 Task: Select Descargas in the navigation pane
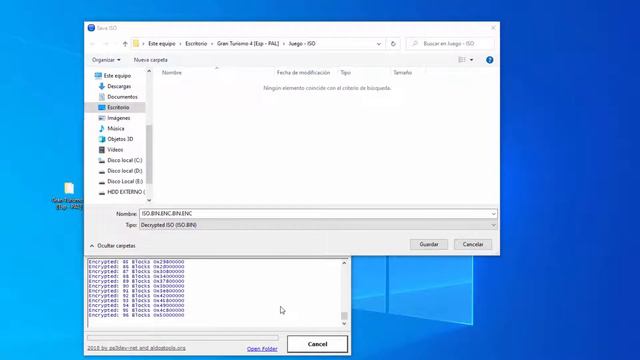(x=119, y=86)
